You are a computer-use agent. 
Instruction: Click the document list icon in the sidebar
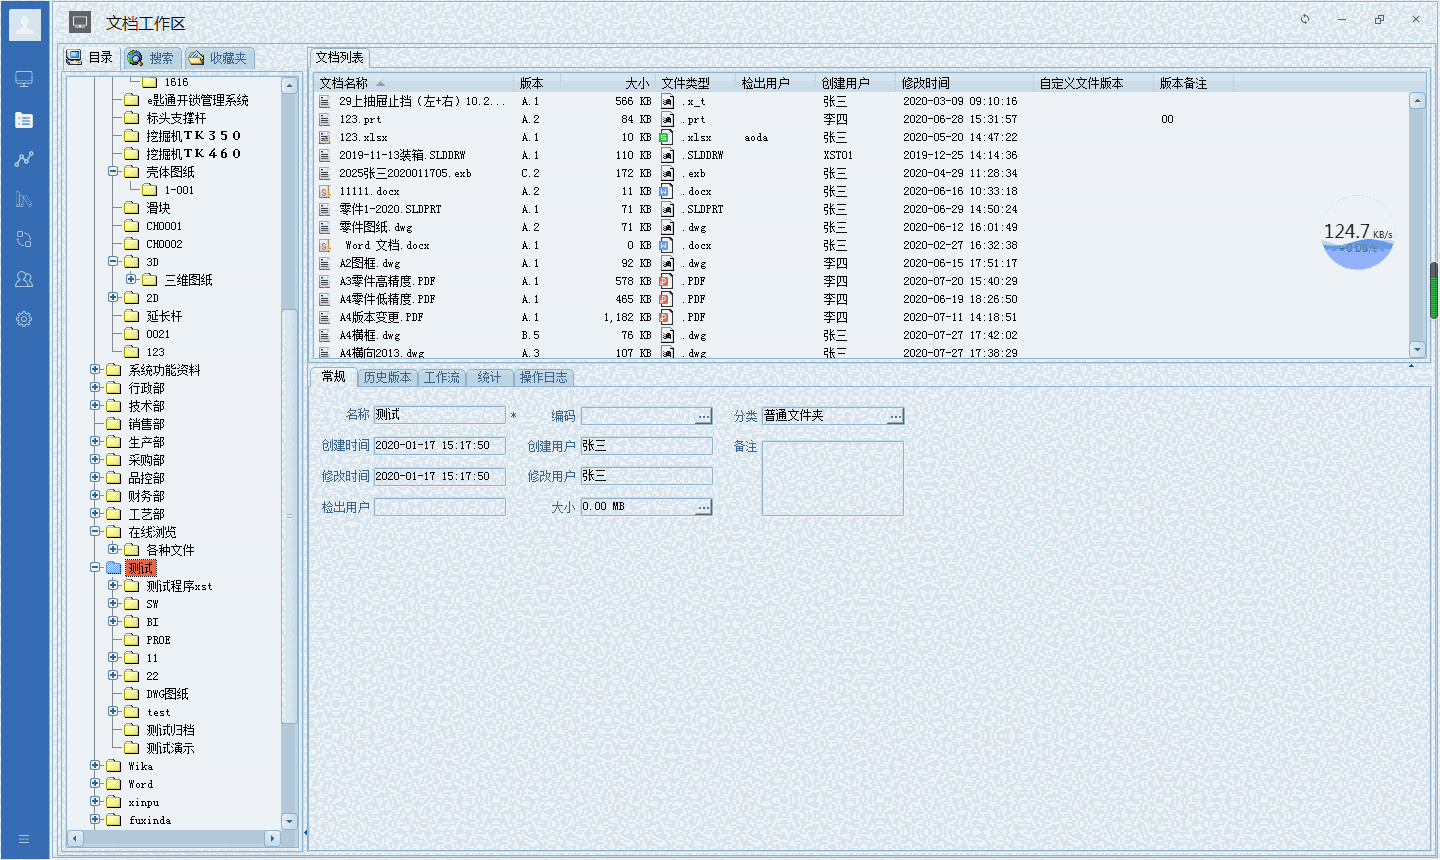point(25,118)
